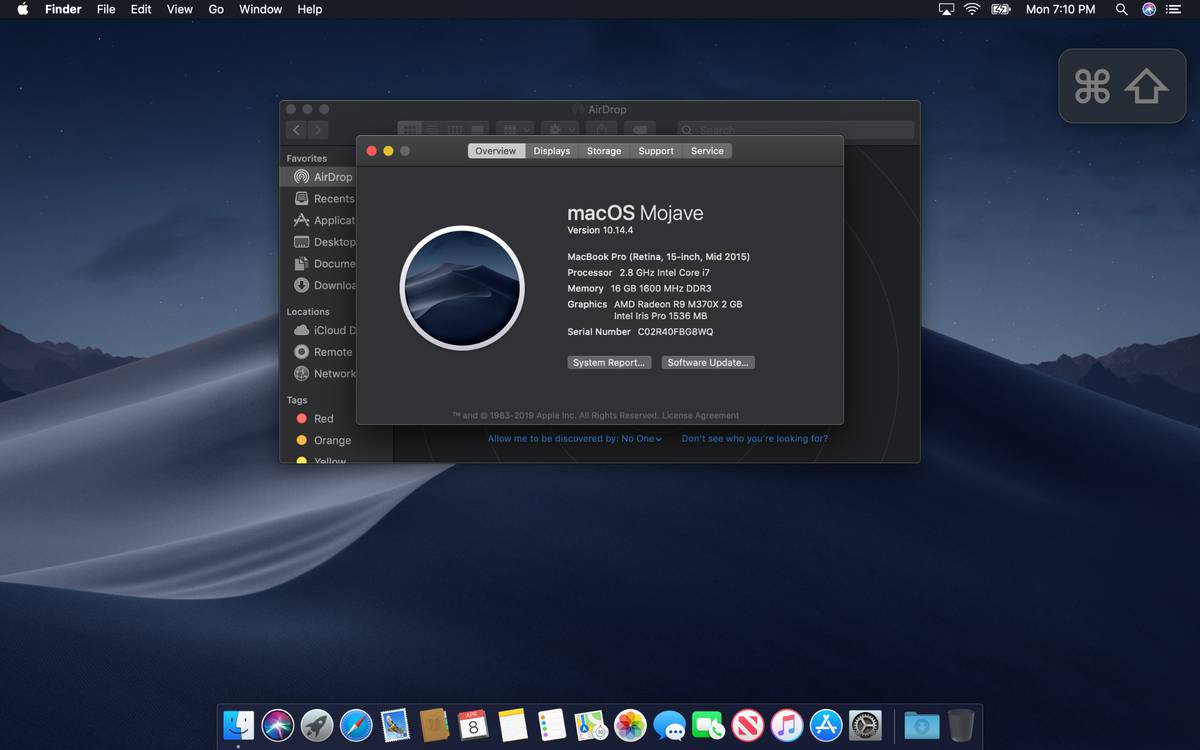
Task: Select Recents in Finder sidebar
Action: (x=333, y=199)
